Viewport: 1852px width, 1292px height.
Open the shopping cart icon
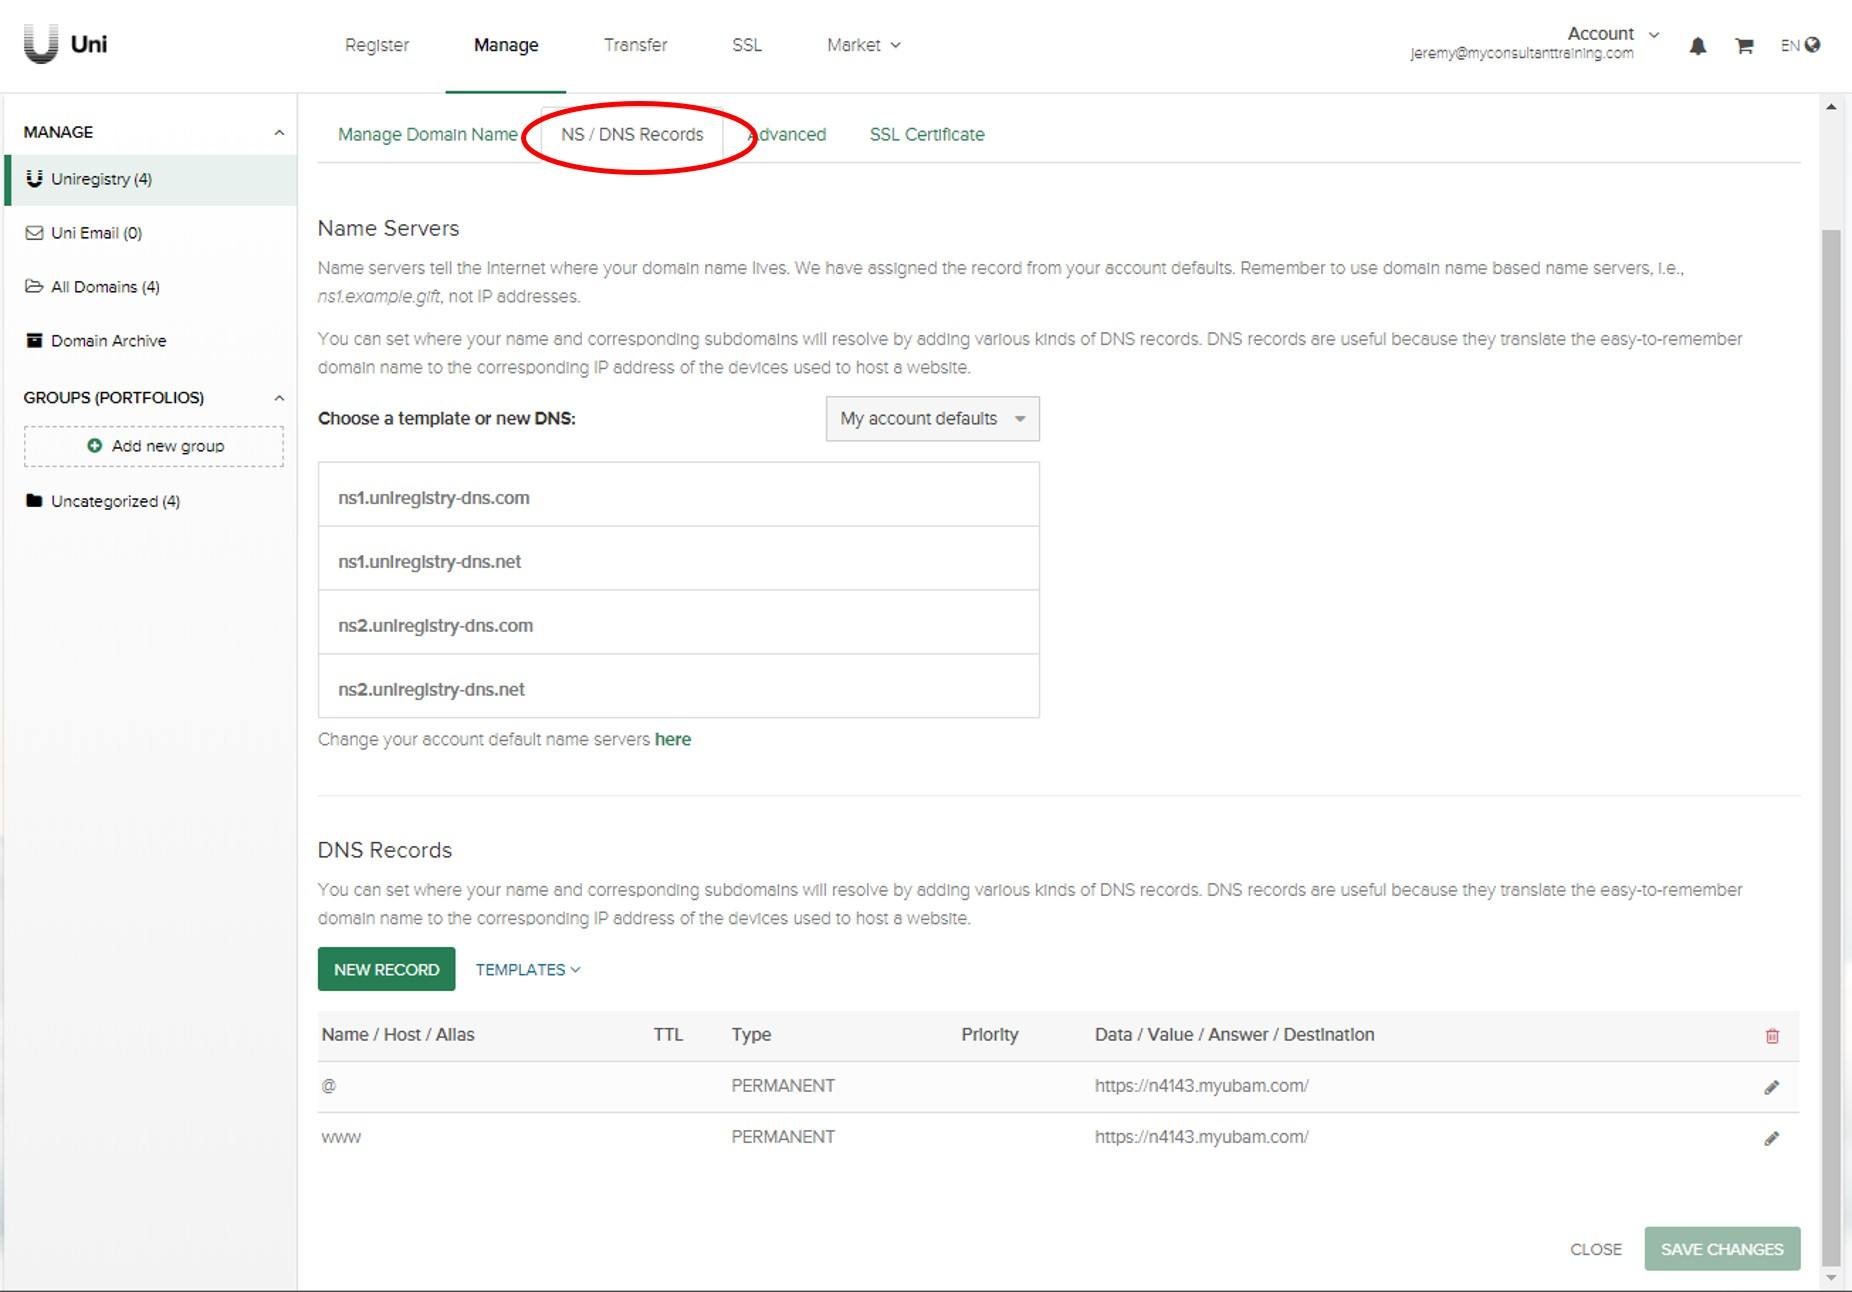tap(1744, 46)
